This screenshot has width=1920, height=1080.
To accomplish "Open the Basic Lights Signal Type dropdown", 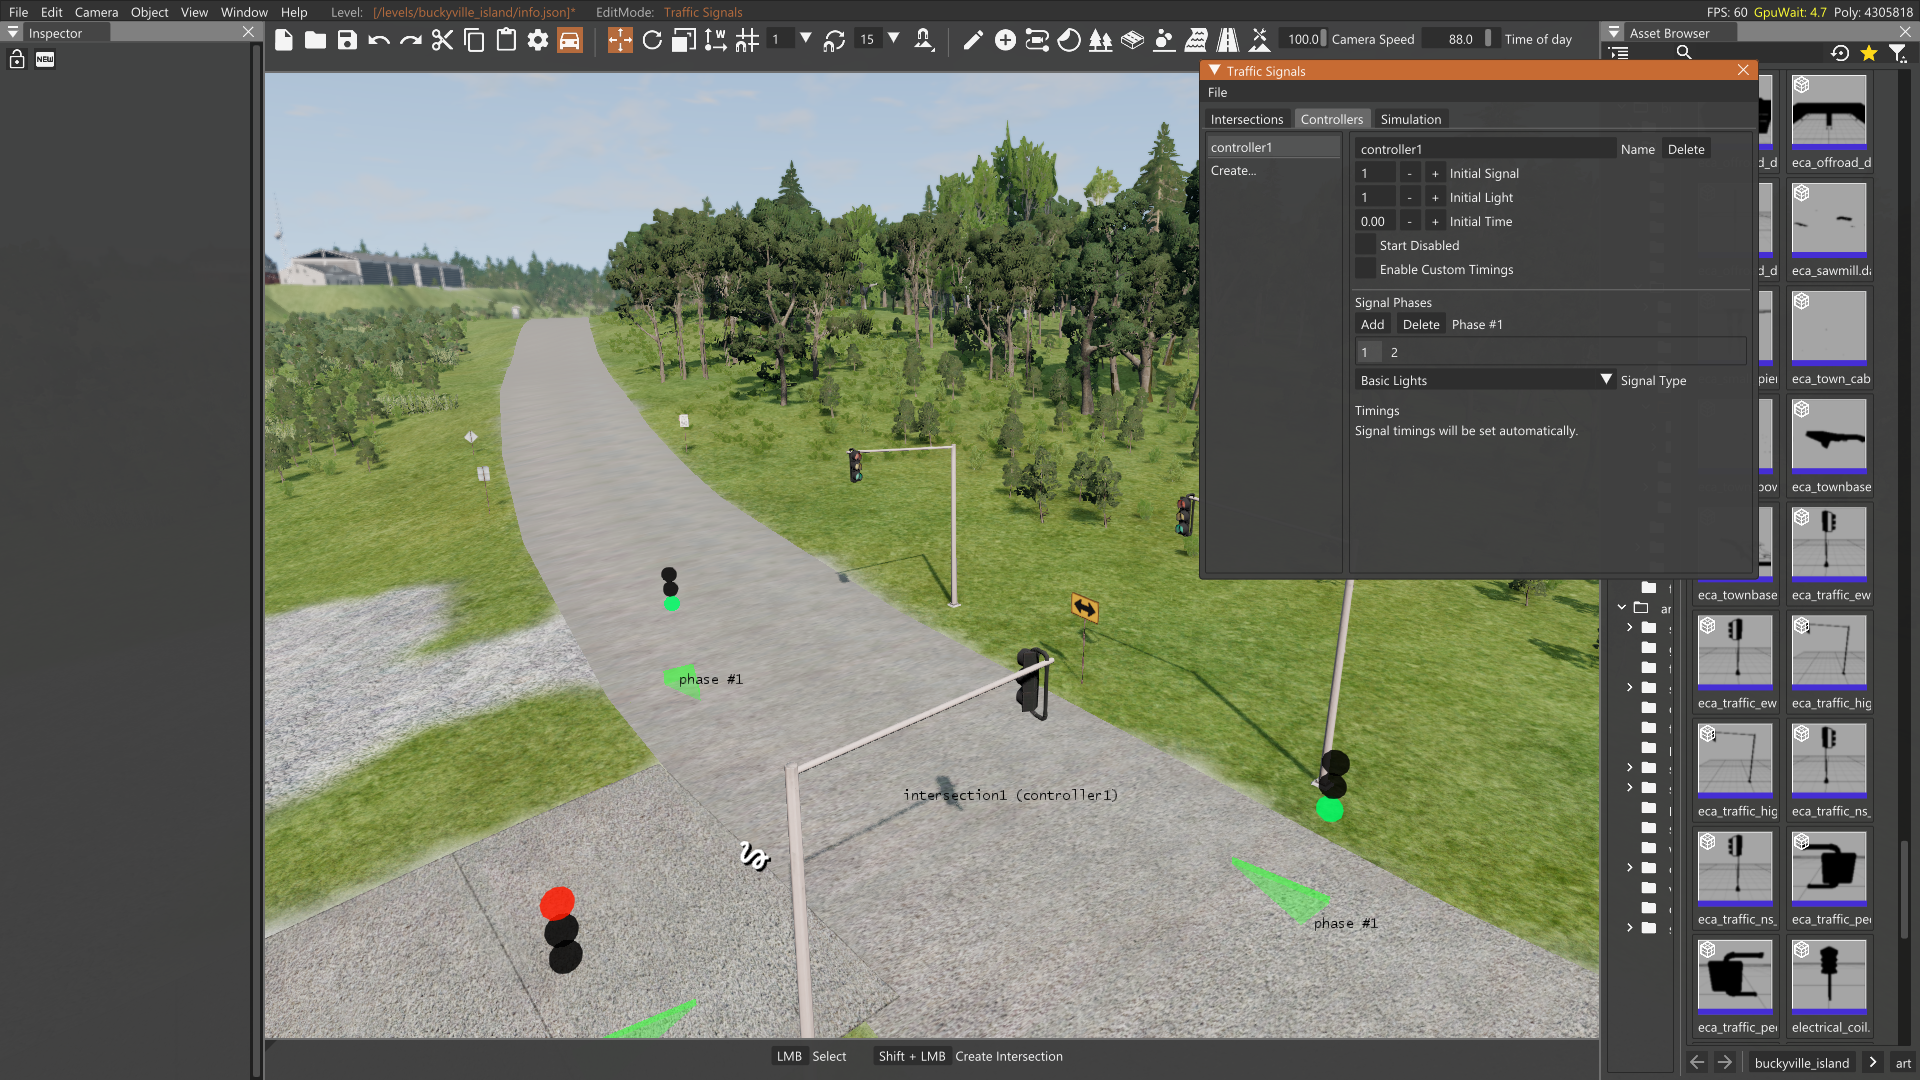I will tap(1485, 380).
